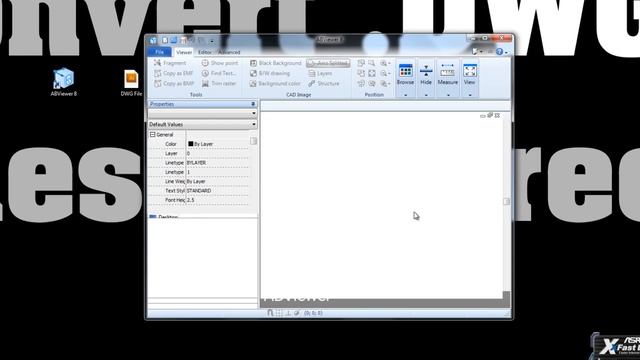The width and height of the screenshot is (640, 360).
Task: Toggle Black Background option
Action: (x=276, y=63)
